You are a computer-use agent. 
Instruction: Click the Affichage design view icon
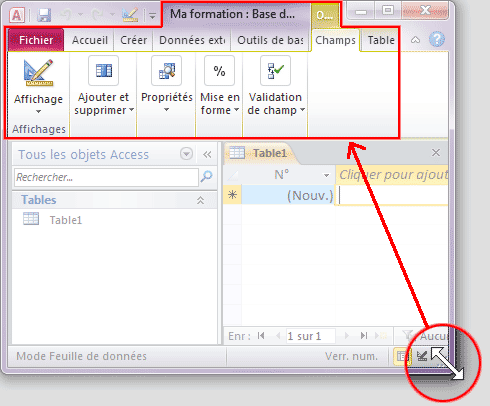[x=38, y=73]
